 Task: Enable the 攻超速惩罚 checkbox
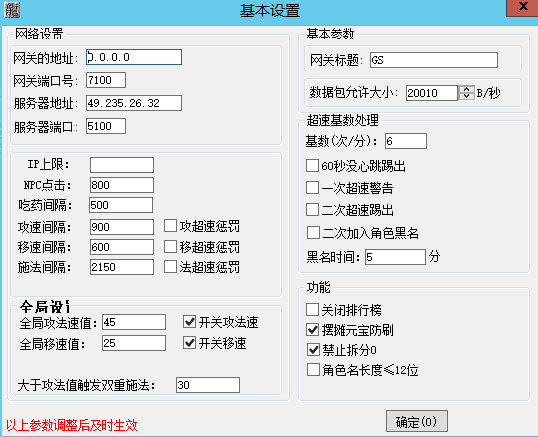[170, 226]
